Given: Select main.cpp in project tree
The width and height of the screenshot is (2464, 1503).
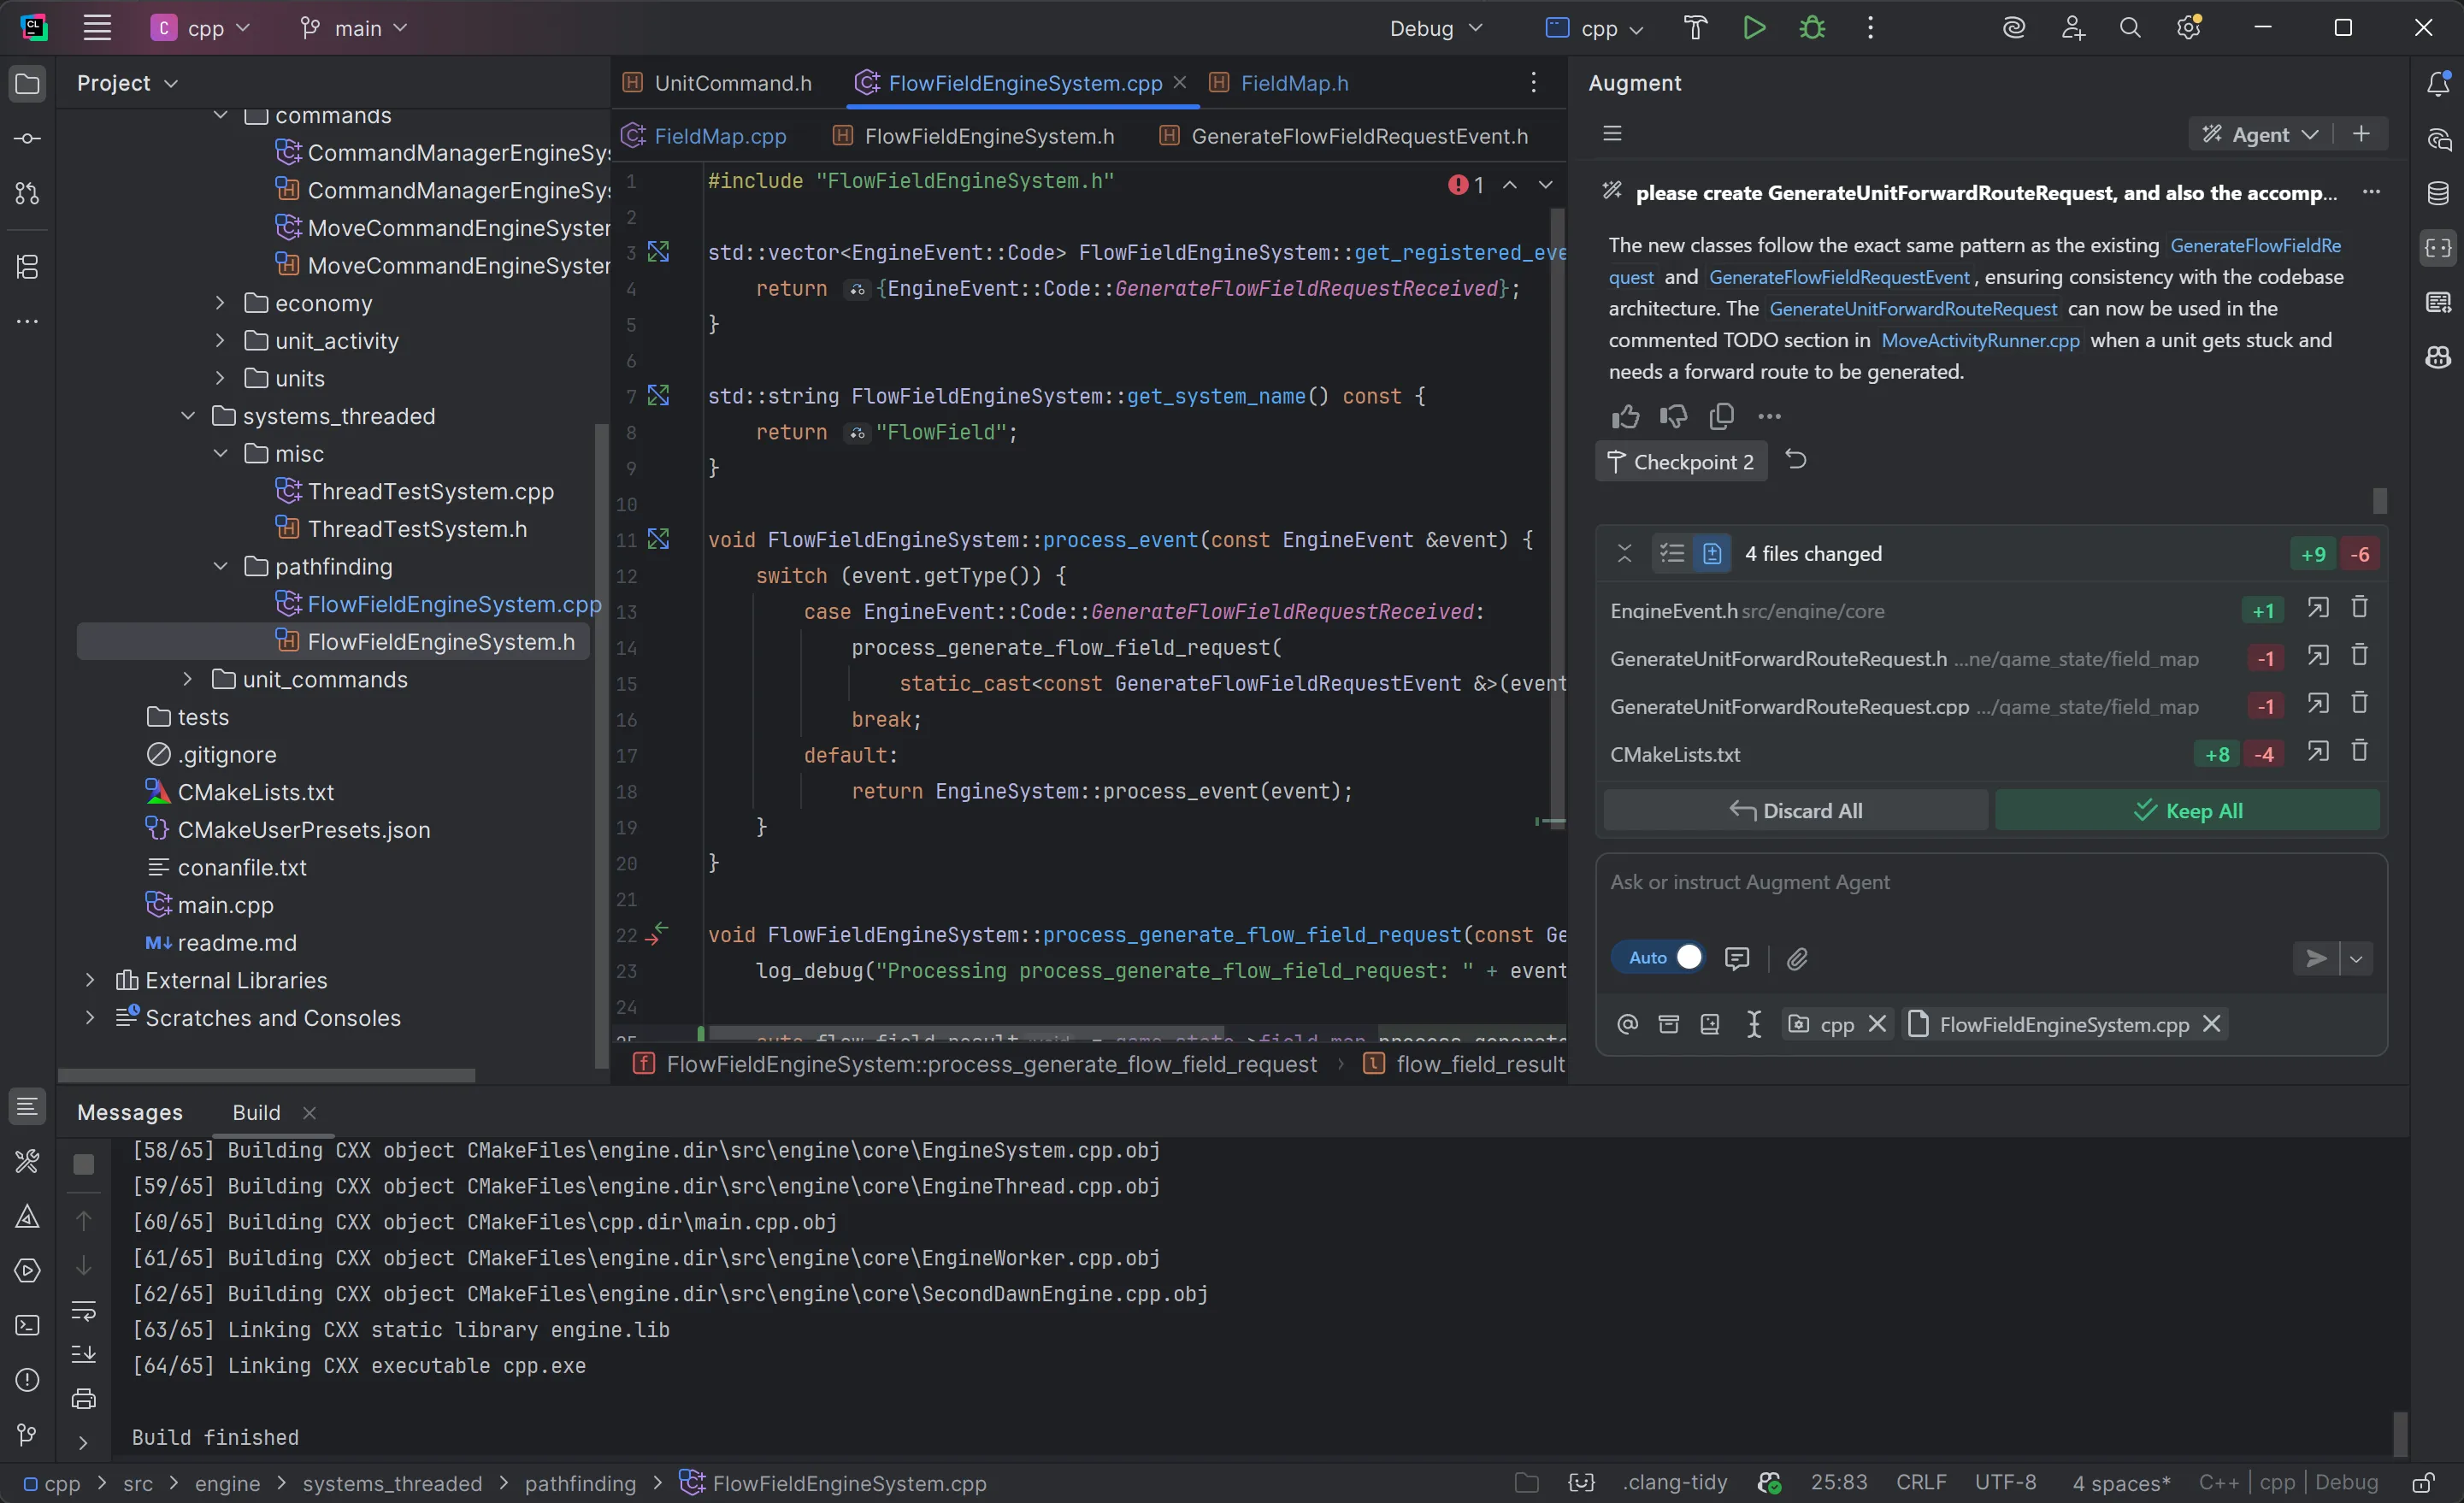Looking at the screenshot, I should [x=225, y=905].
